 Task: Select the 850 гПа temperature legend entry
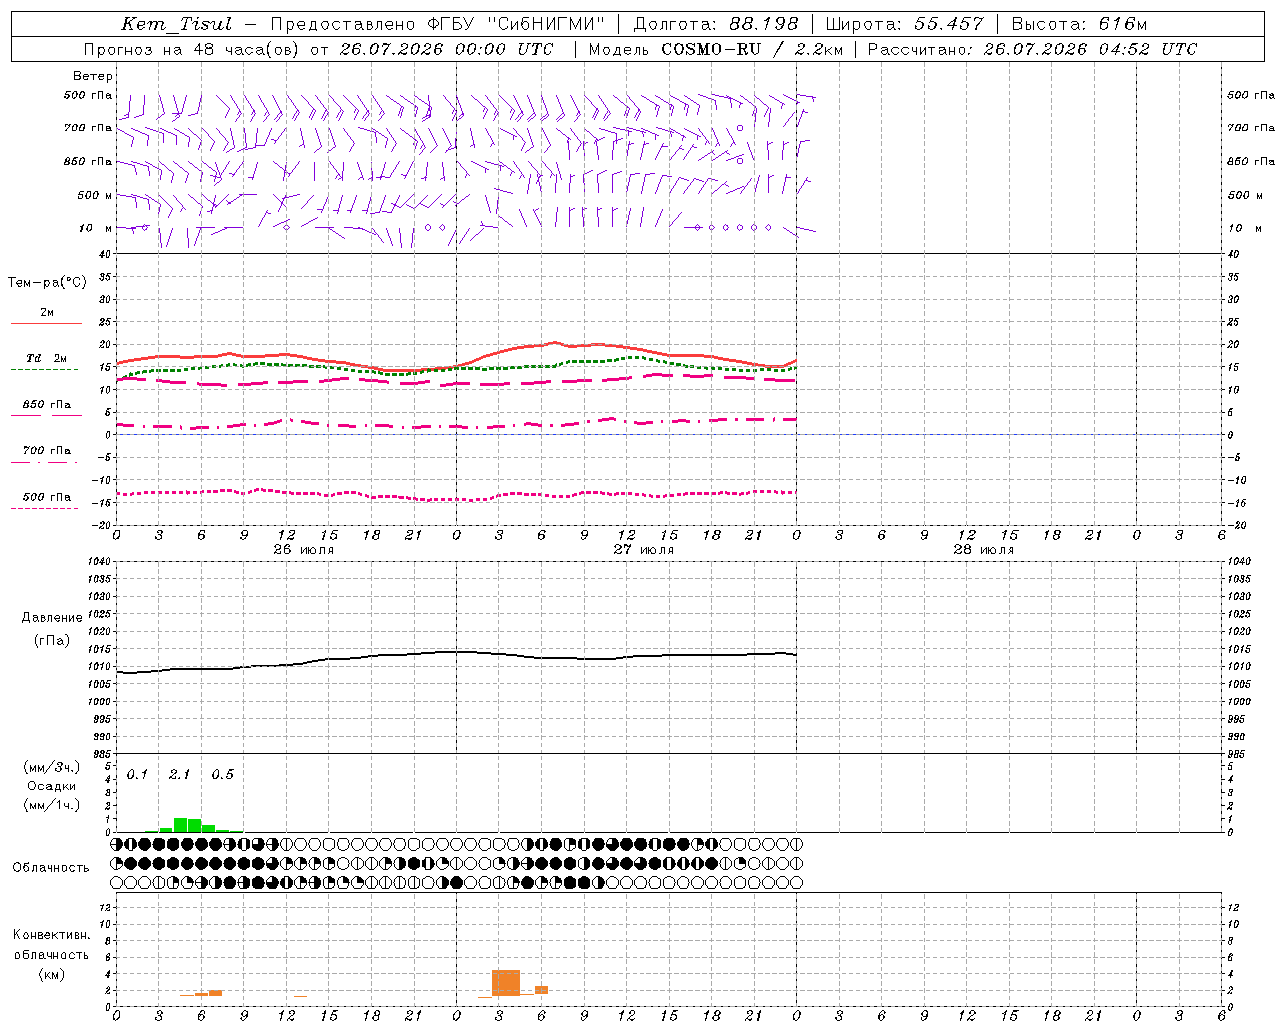46,409
